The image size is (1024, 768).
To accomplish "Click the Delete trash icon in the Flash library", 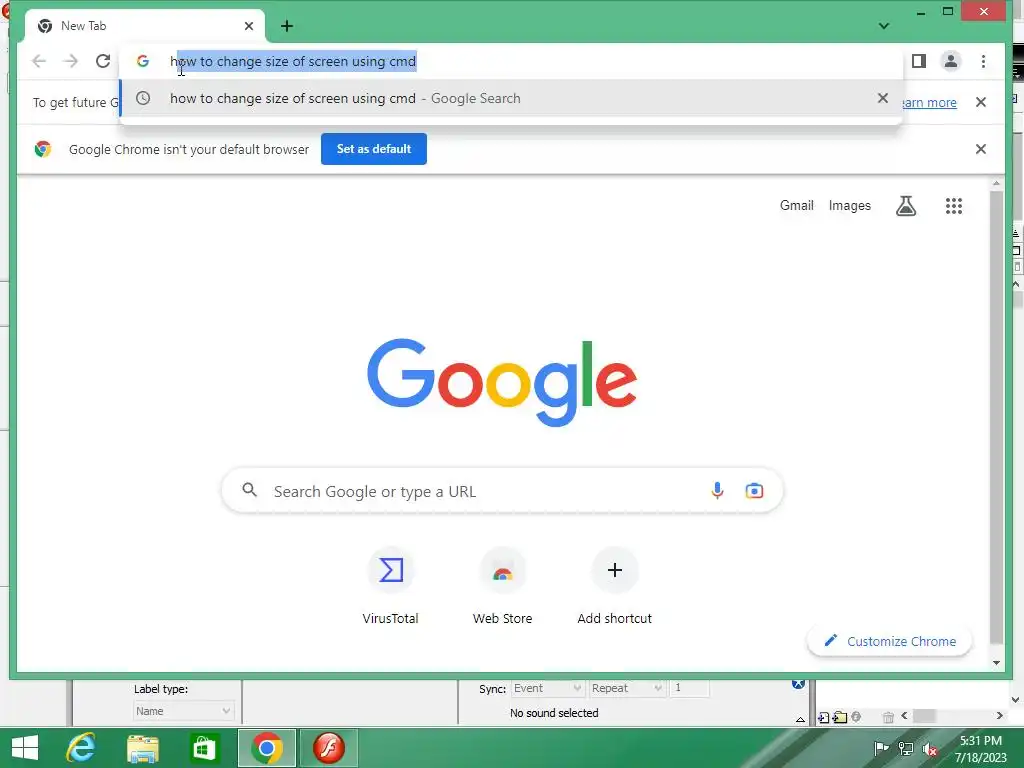I will pyautogui.click(x=888, y=718).
